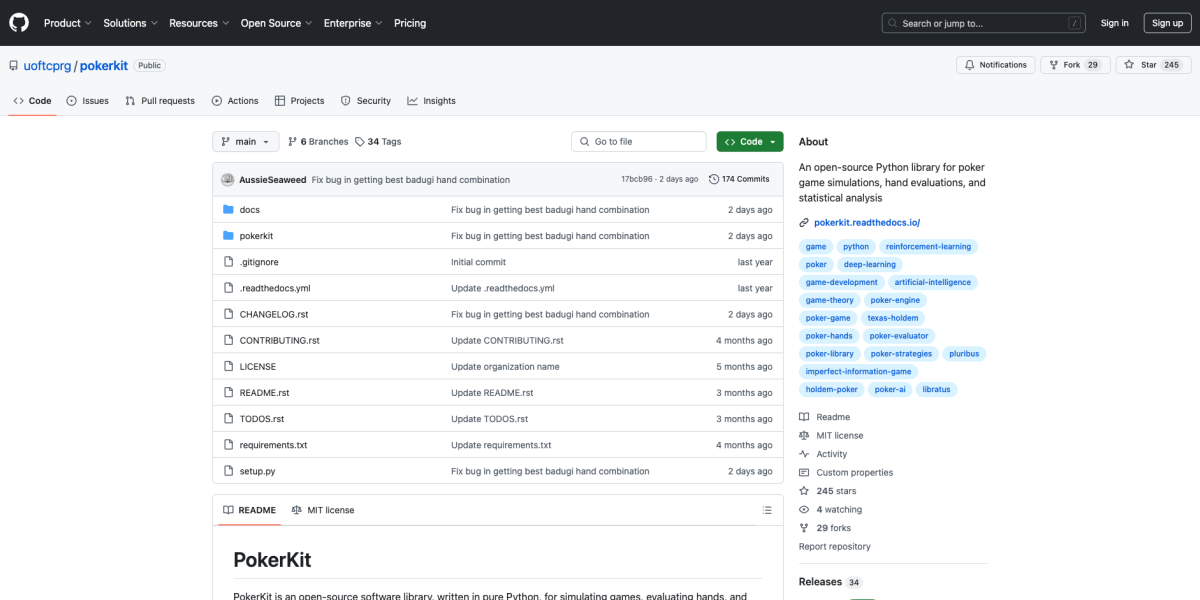Switch to the Issues tab
This screenshot has width=1200, height=600.
(88, 101)
